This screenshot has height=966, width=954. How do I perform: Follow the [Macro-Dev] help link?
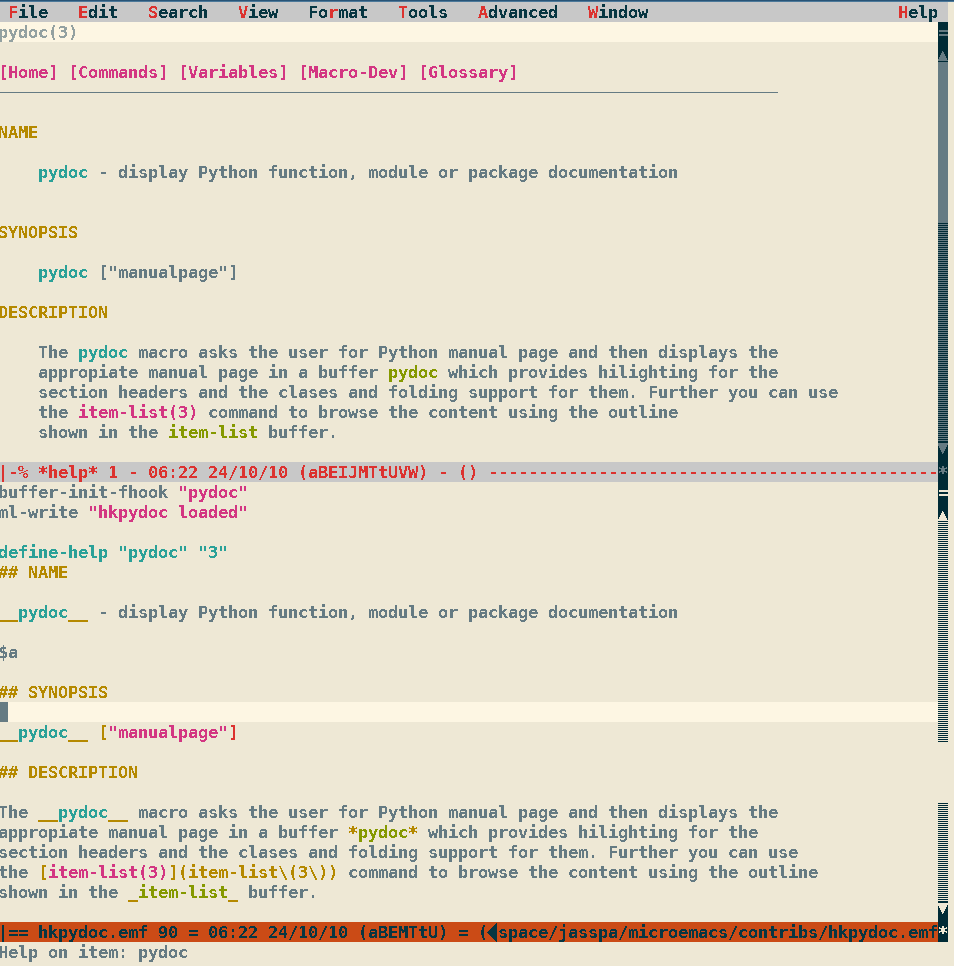coord(354,73)
